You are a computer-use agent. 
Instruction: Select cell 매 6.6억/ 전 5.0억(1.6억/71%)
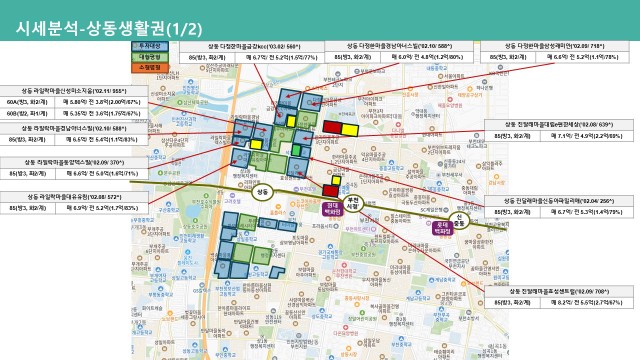[x=101, y=173]
